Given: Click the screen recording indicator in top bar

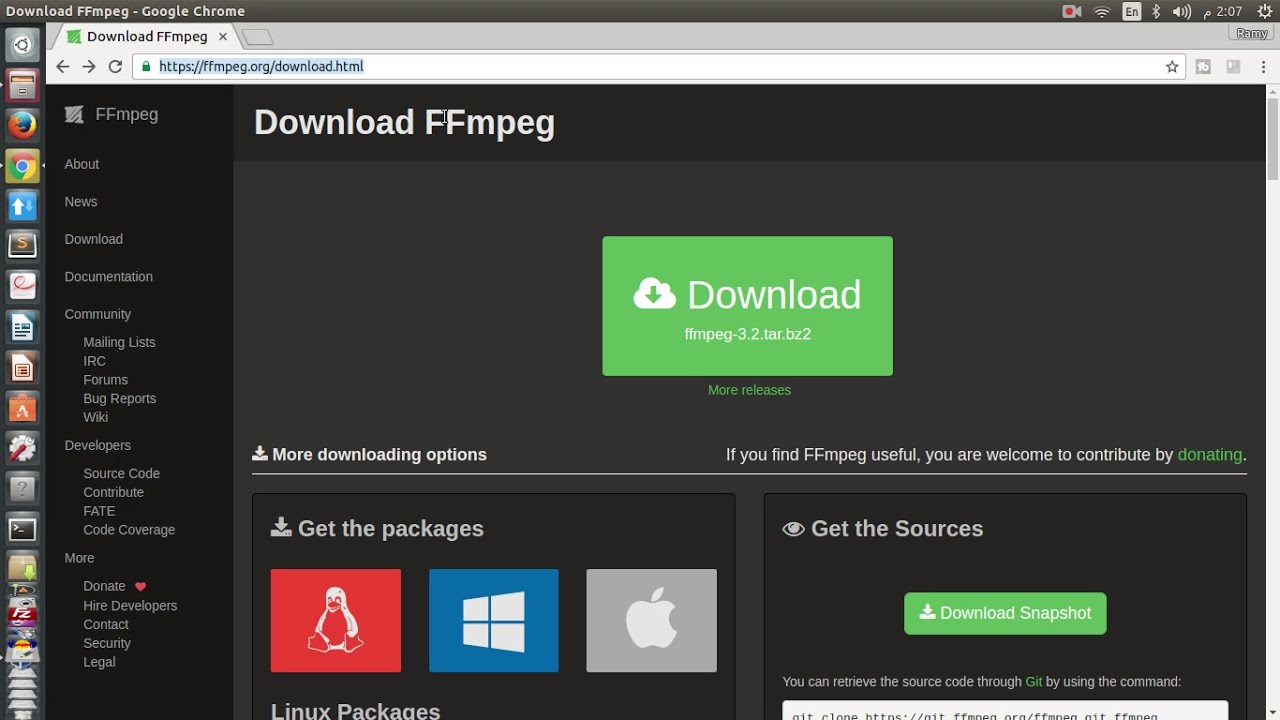Looking at the screenshot, I should click(1072, 12).
